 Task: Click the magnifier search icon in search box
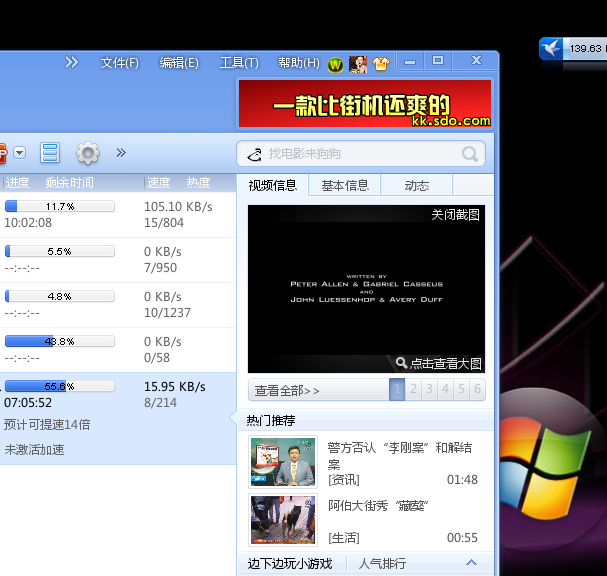(x=469, y=154)
